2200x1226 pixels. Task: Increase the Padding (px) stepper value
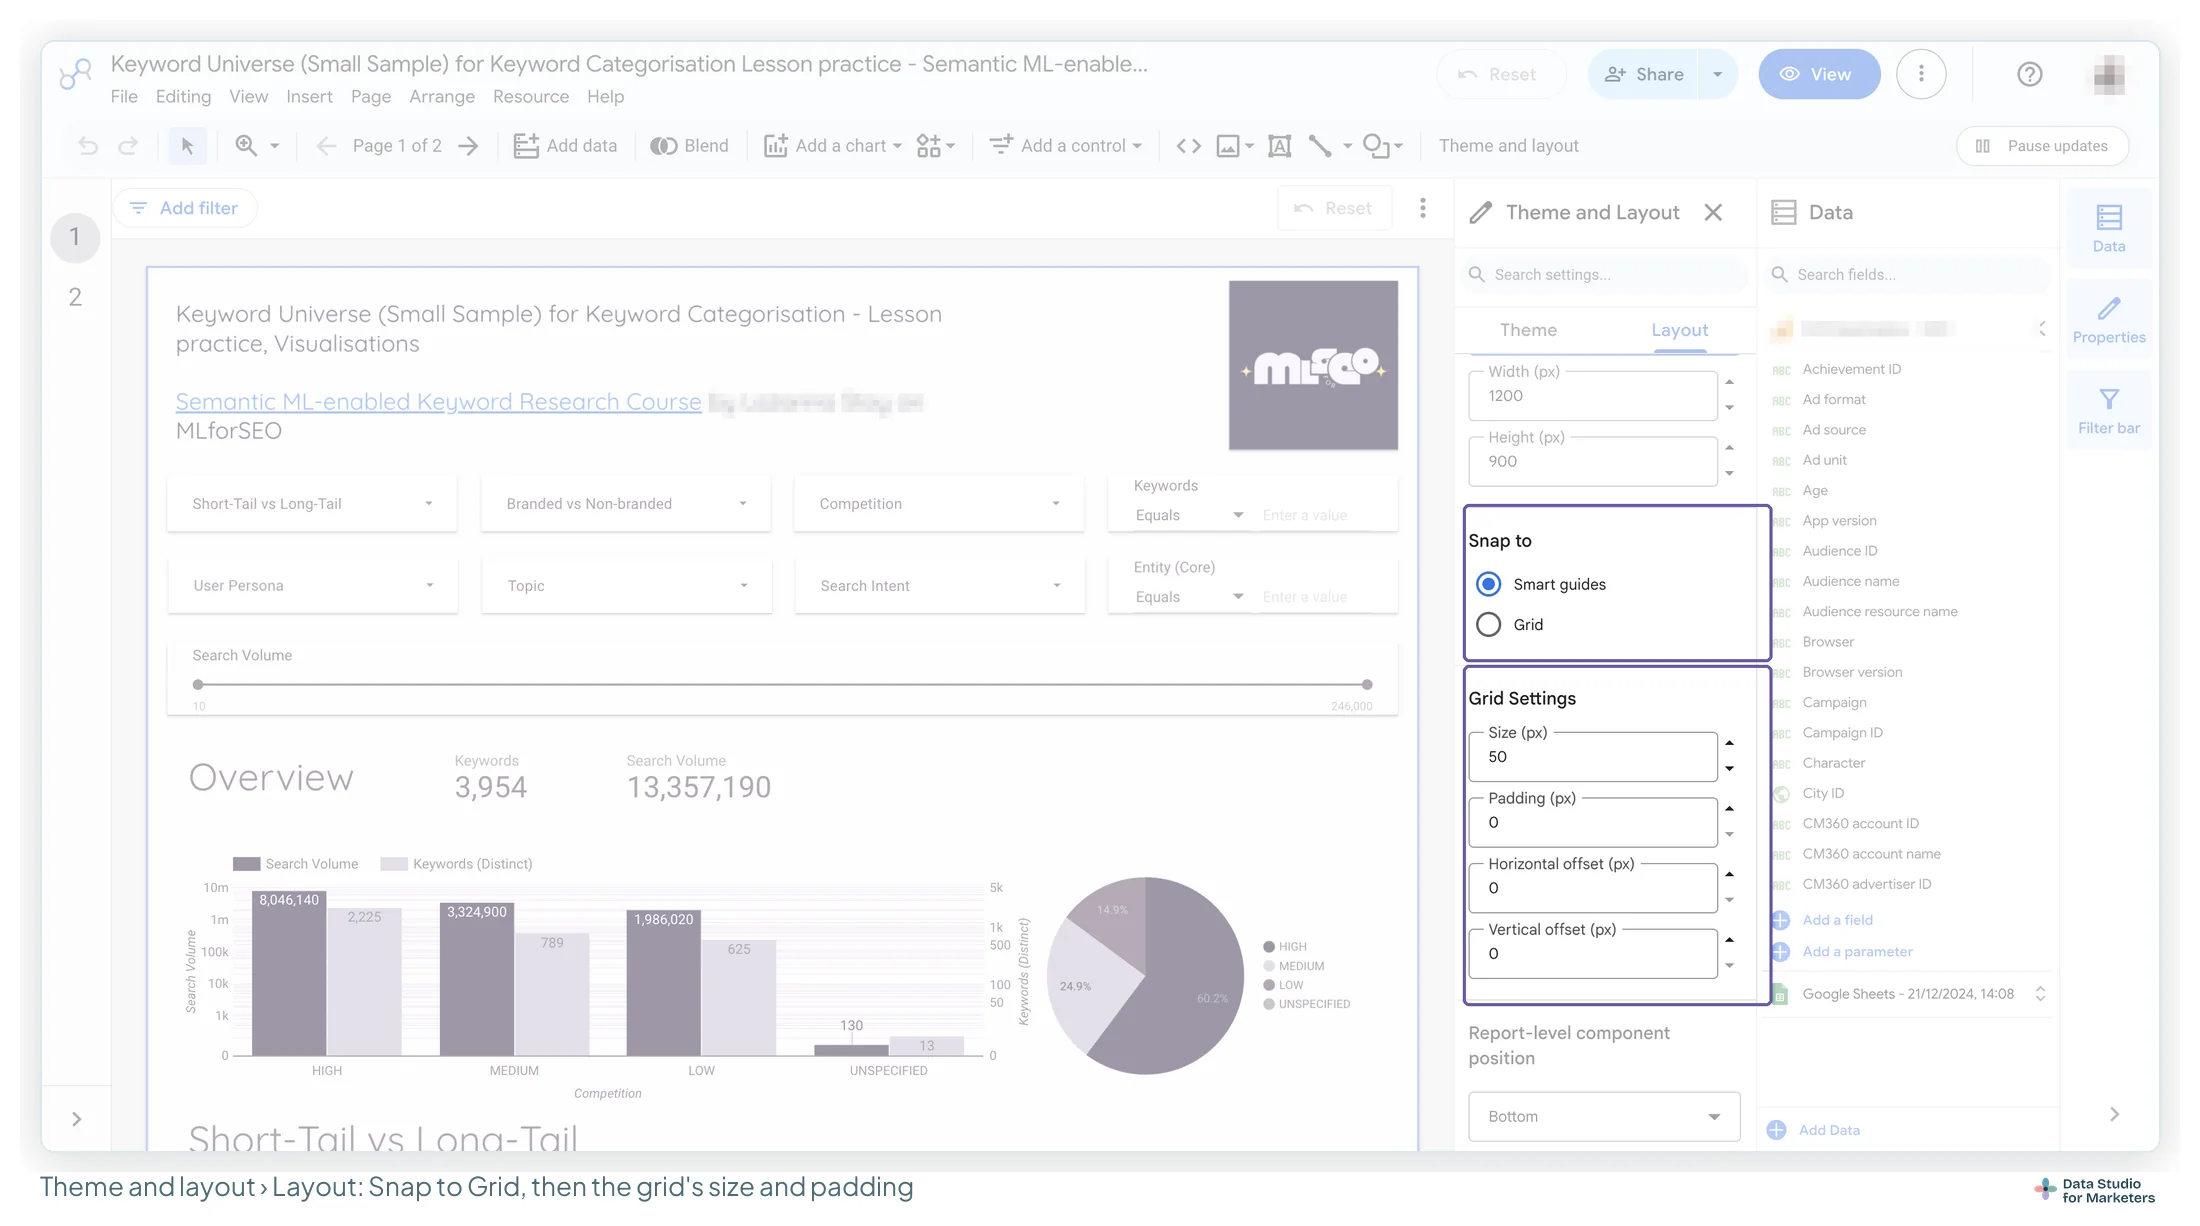click(x=1729, y=809)
